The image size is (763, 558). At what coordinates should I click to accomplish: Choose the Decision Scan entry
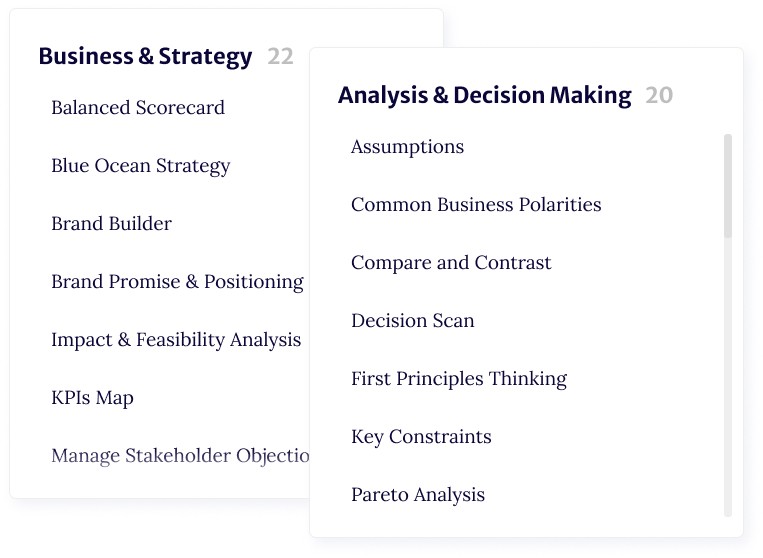[413, 321]
